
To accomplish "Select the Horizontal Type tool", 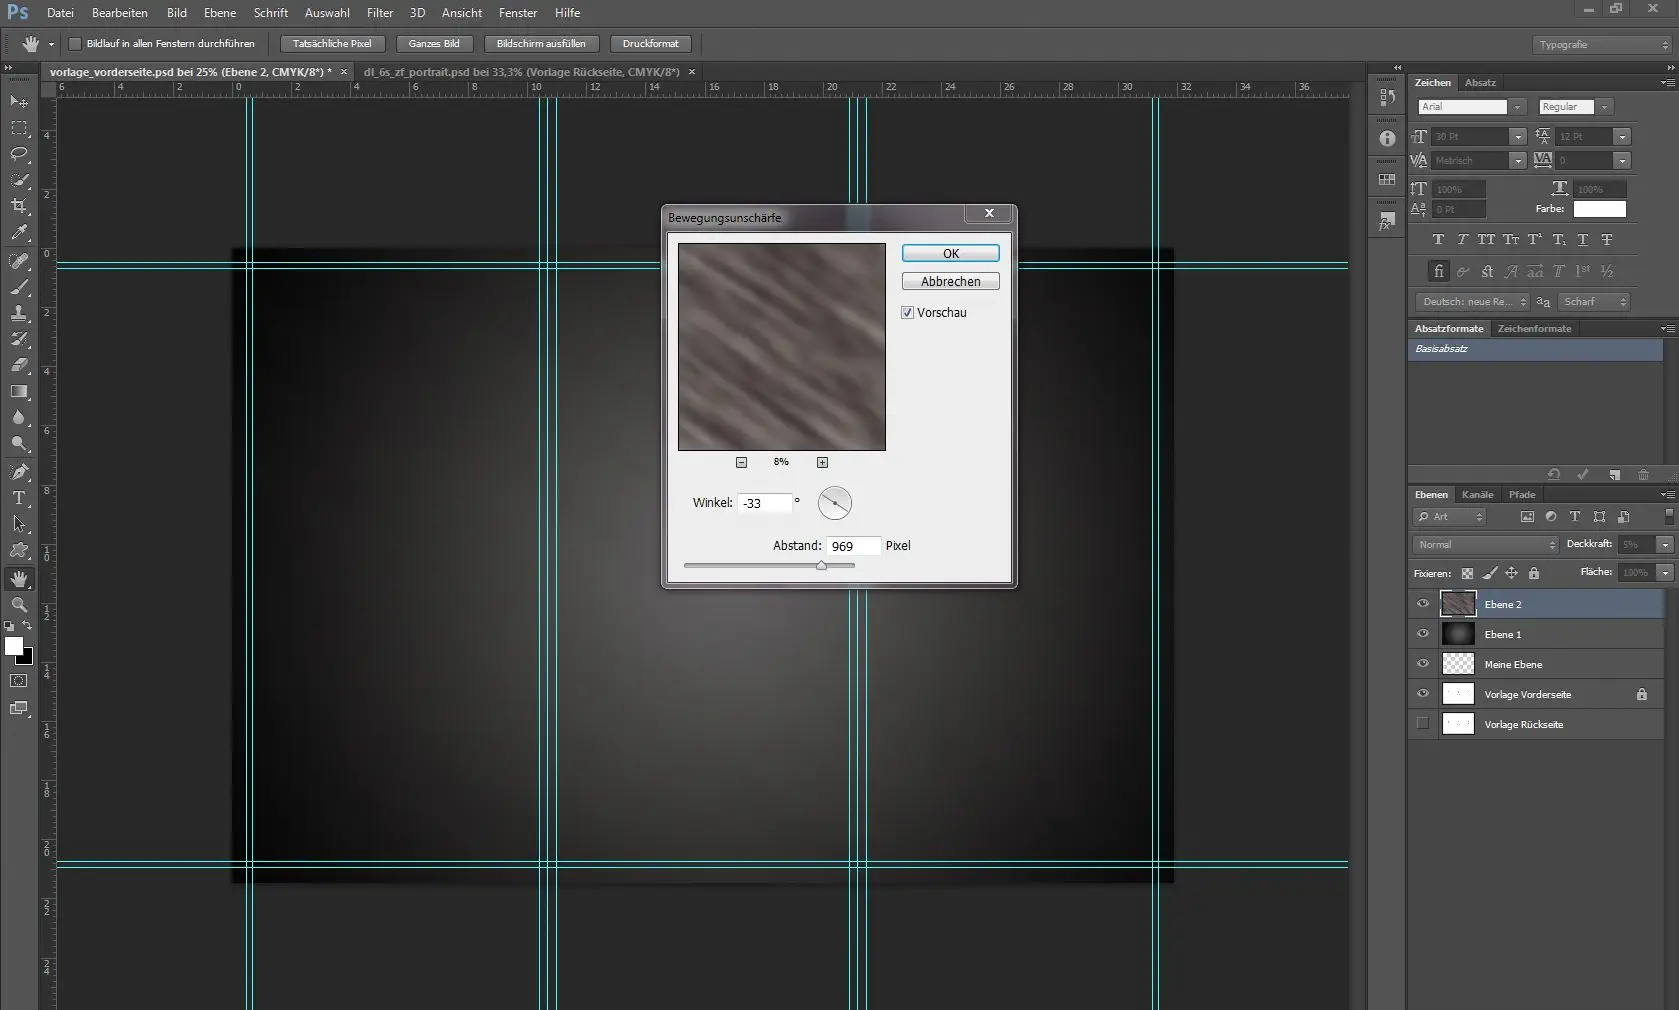I will coord(19,498).
